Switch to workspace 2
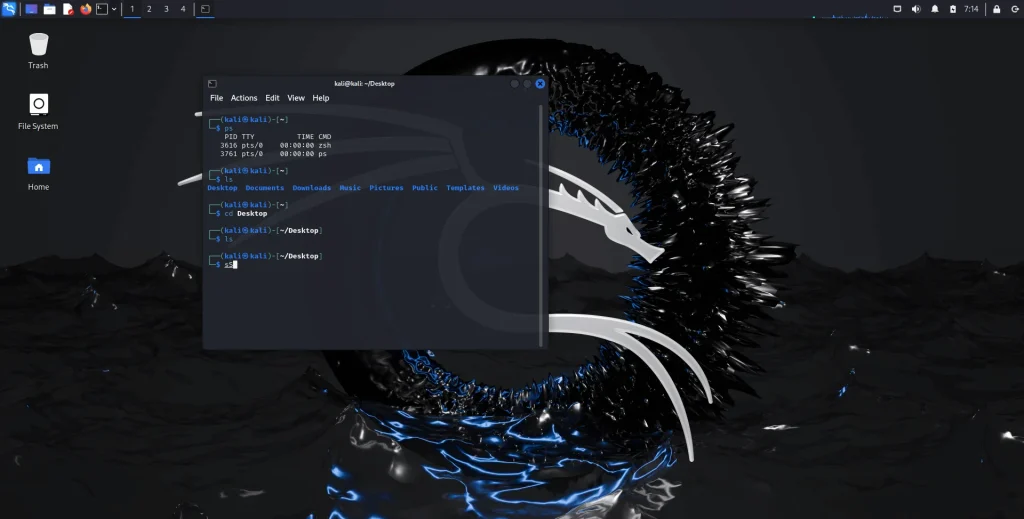Image resolution: width=1024 pixels, height=519 pixels. click(x=149, y=9)
